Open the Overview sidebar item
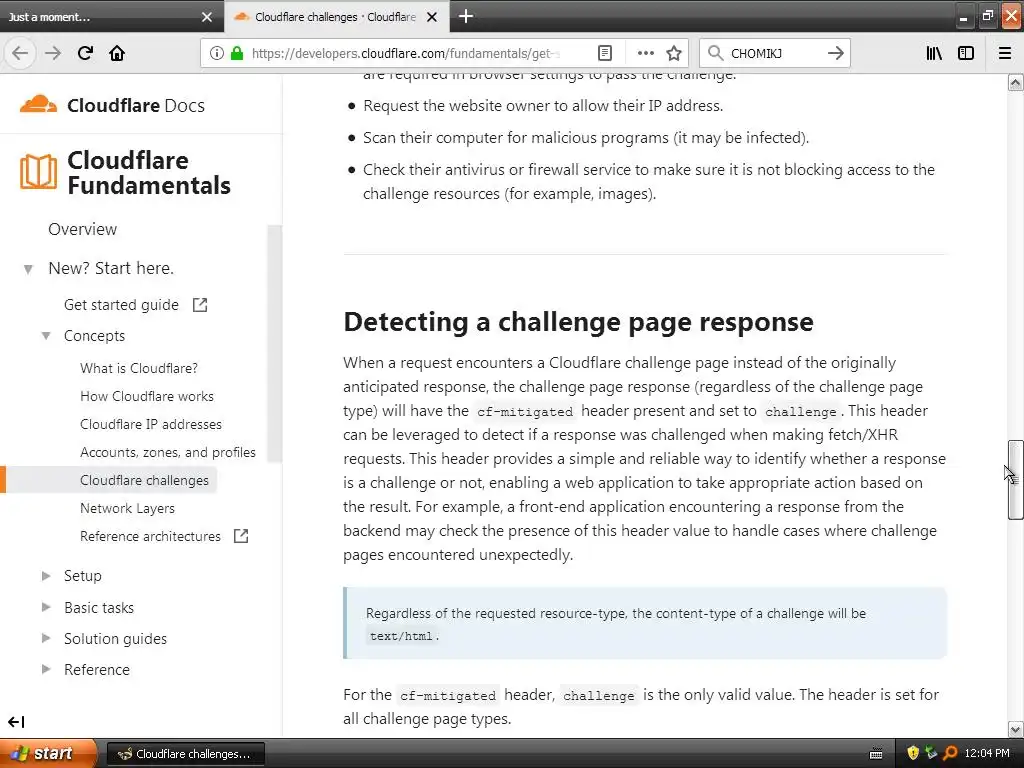1024x768 pixels. [82, 229]
